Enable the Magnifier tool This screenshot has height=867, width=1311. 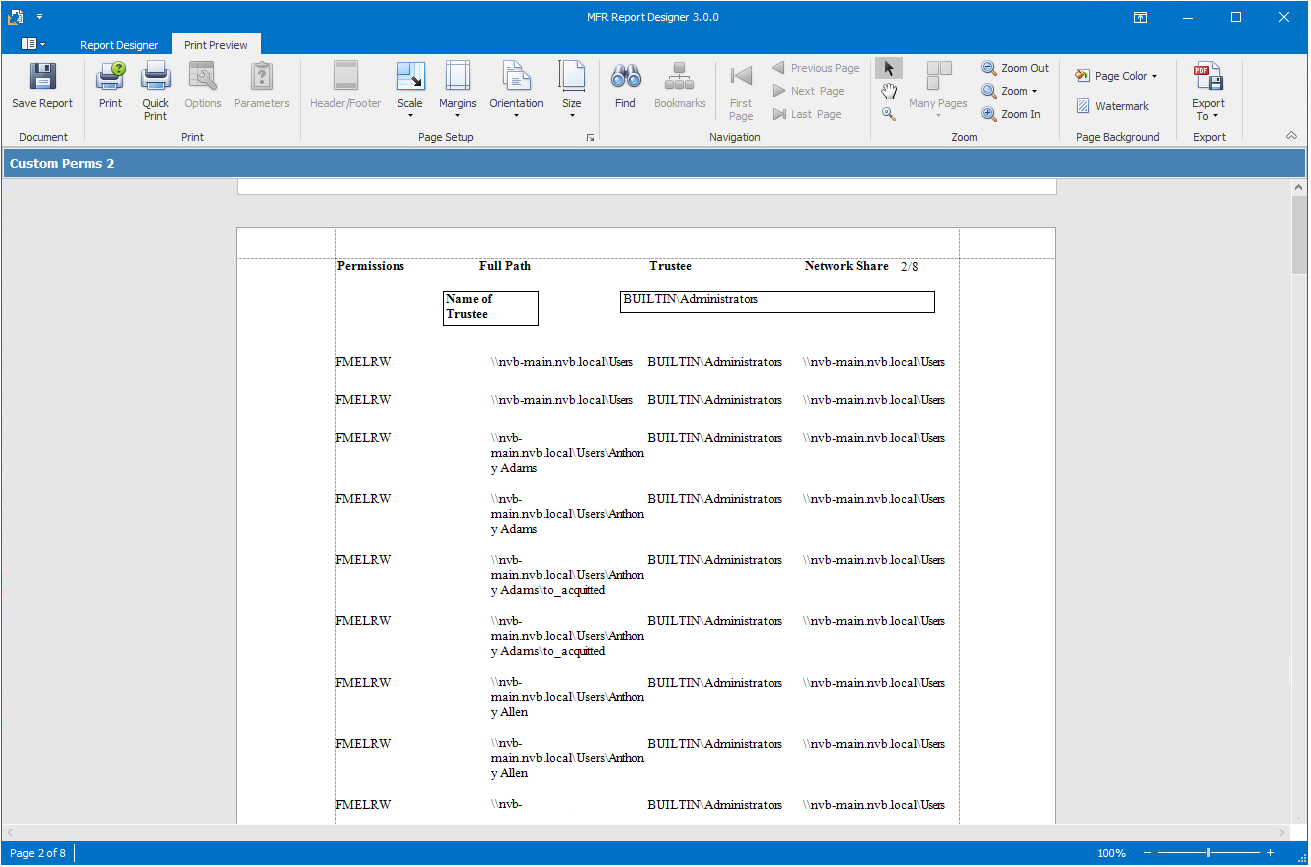coord(889,113)
